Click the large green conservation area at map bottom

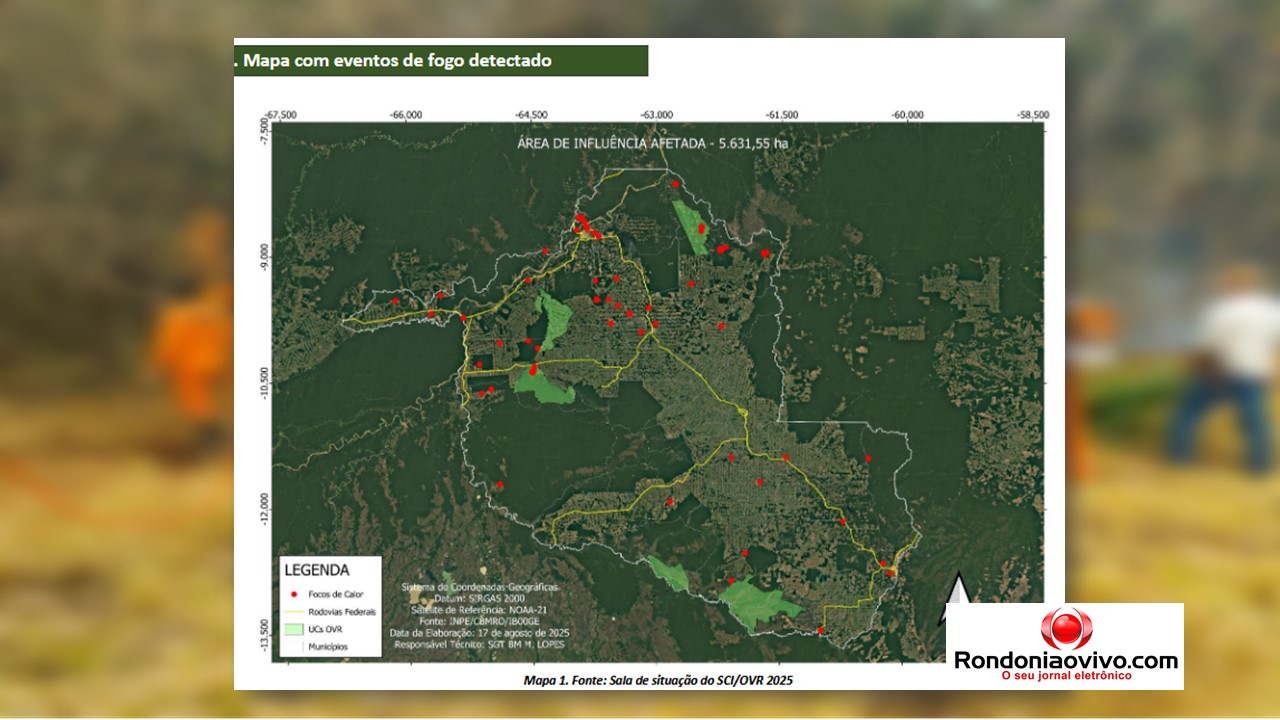click(x=758, y=602)
